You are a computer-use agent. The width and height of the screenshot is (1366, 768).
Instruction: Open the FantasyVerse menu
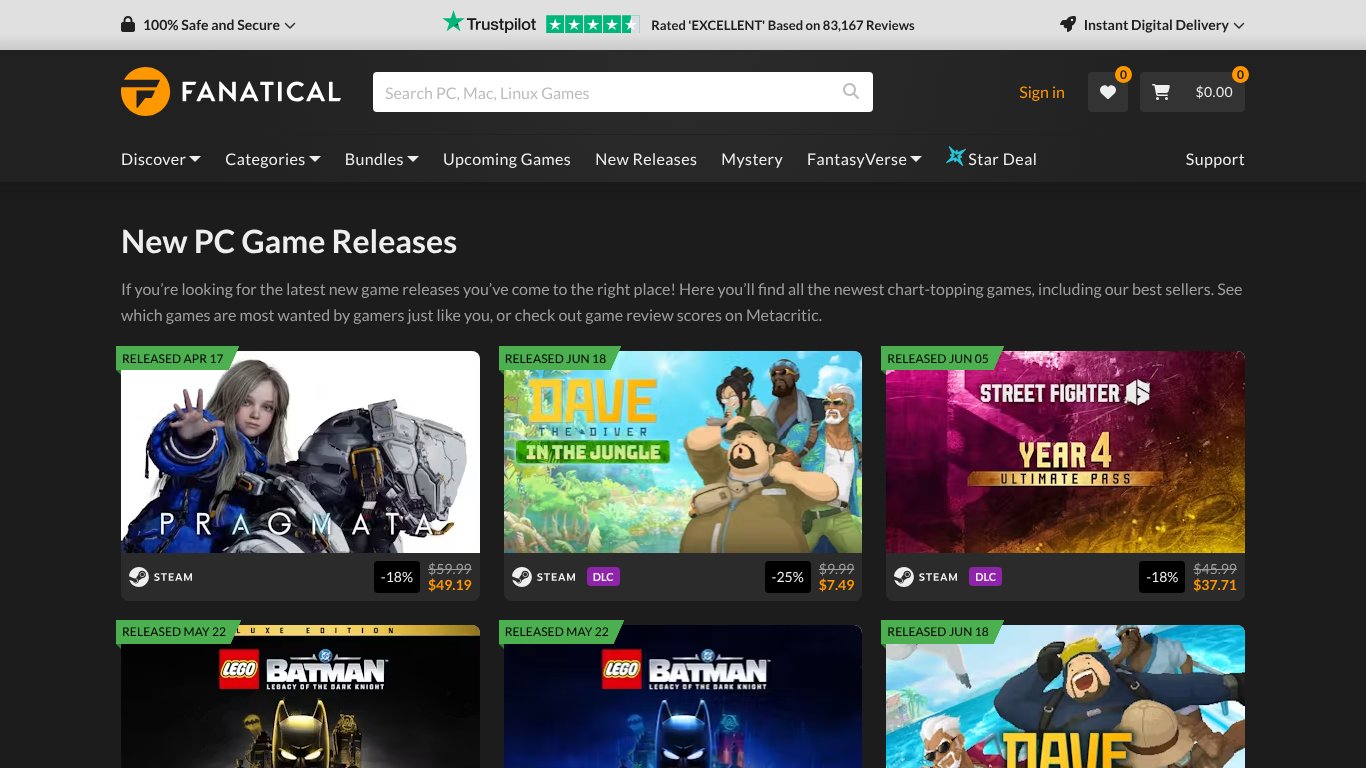[864, 159]
